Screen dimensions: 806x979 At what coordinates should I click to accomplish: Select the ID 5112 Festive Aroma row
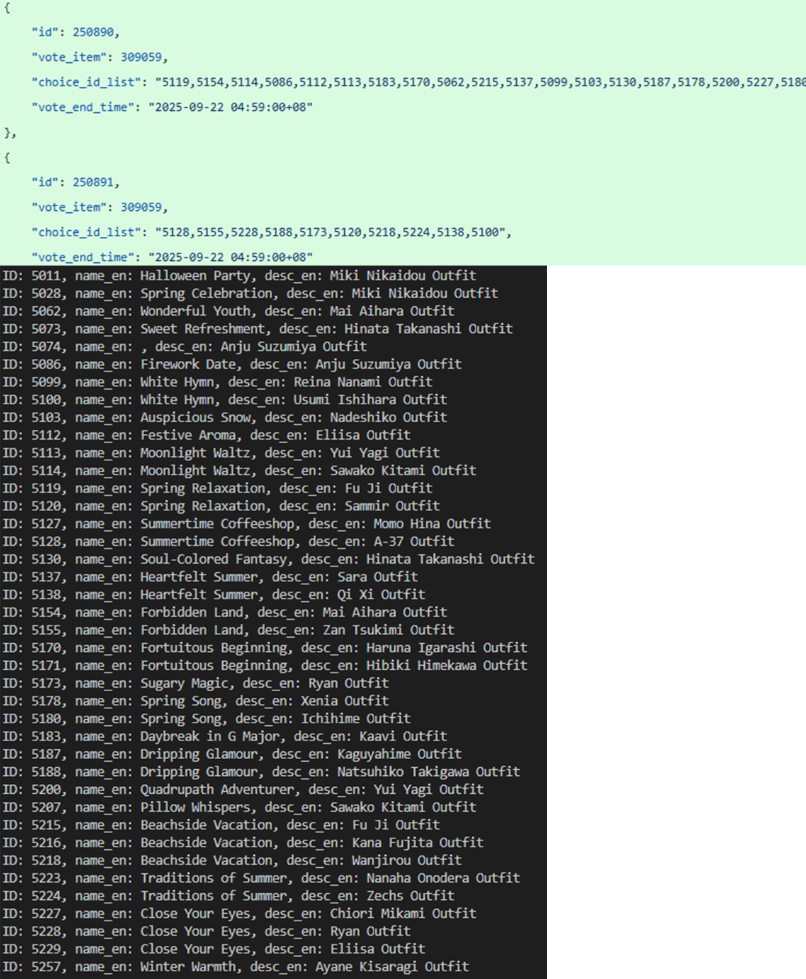pos(207,435)
